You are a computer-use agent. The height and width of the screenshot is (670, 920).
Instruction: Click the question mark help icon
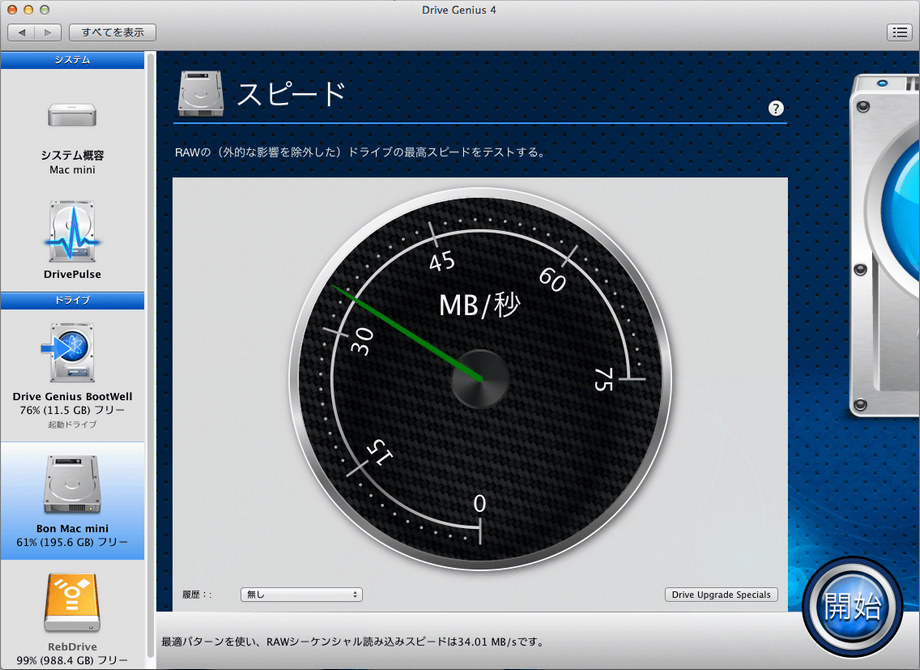[x=776, y=109]
